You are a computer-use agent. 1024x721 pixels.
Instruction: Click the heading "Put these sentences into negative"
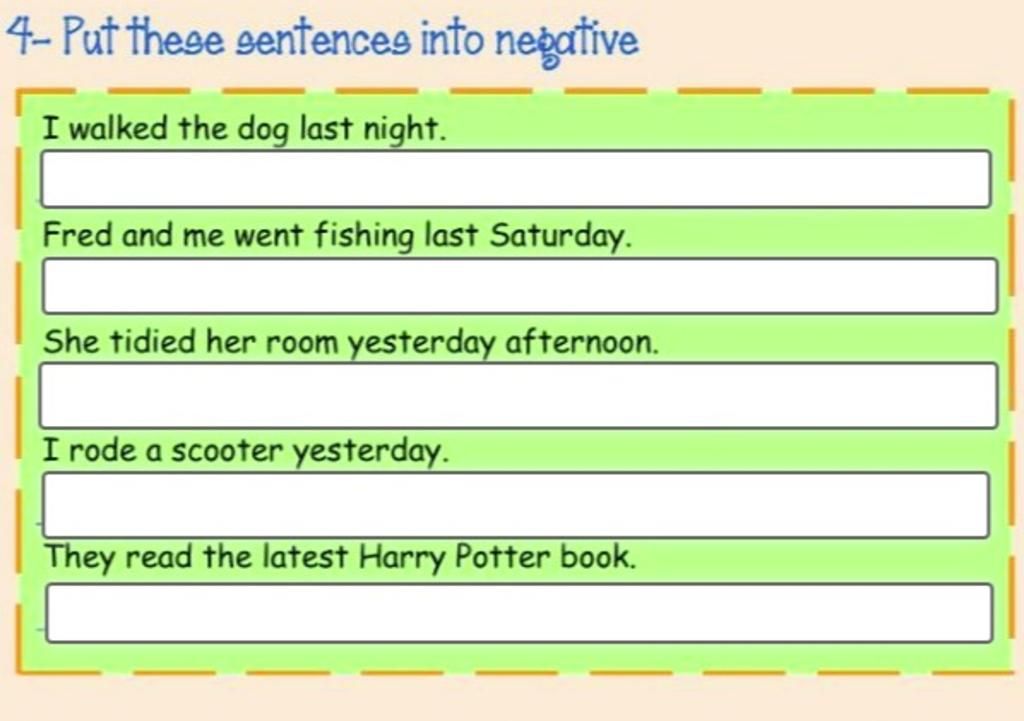tap(351, 40)
